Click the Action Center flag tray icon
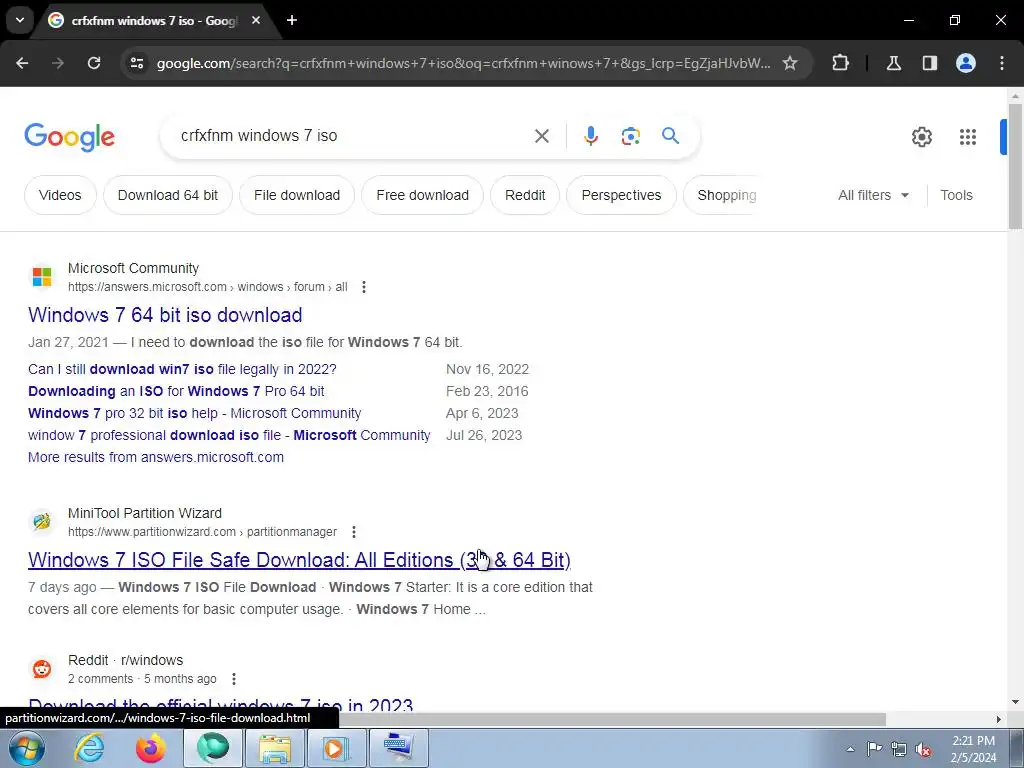Screen dimensions: 1024x768 click(874, 749)
